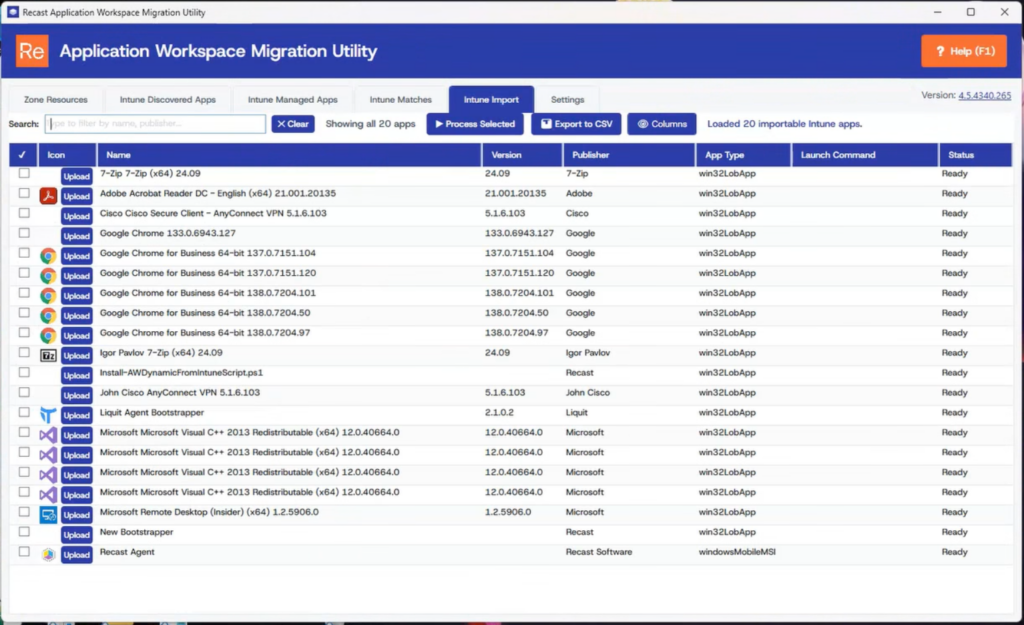Upload the Recast Agent app
The height and width of the screenshot is (625, 1024).
(76, 554)
